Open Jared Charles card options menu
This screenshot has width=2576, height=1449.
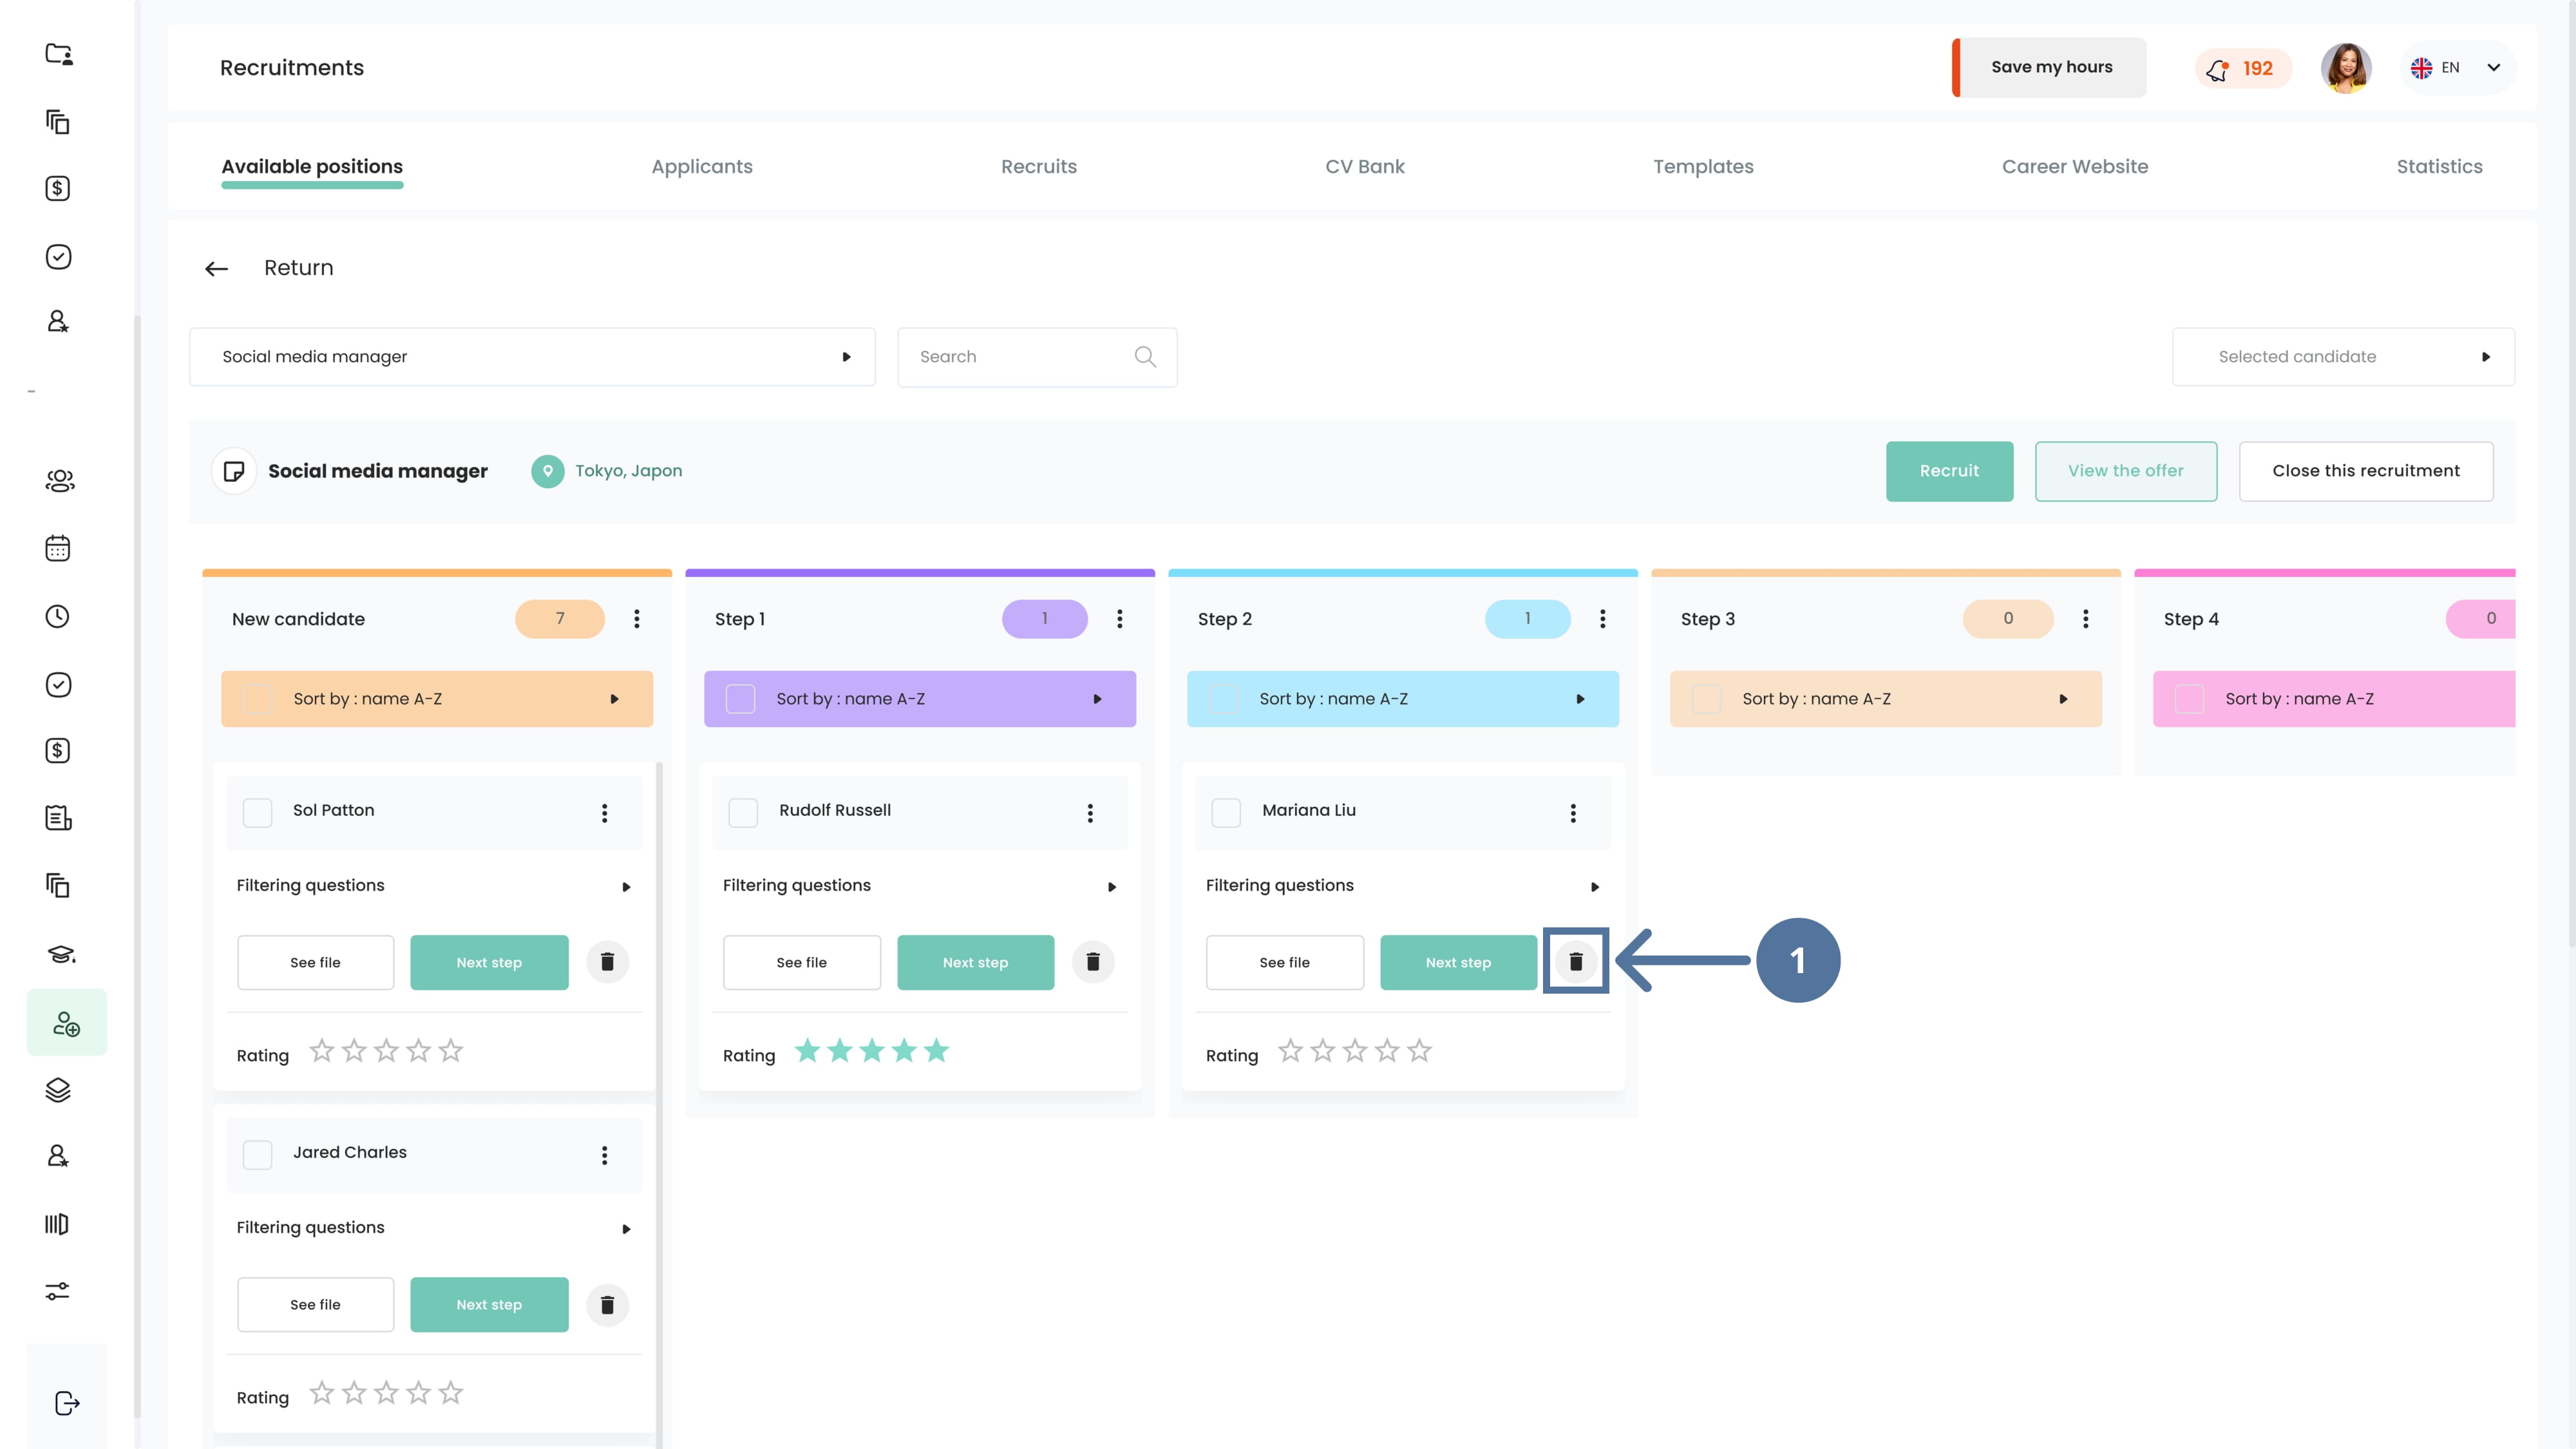pyautogui.click(x=605, y=1155)
